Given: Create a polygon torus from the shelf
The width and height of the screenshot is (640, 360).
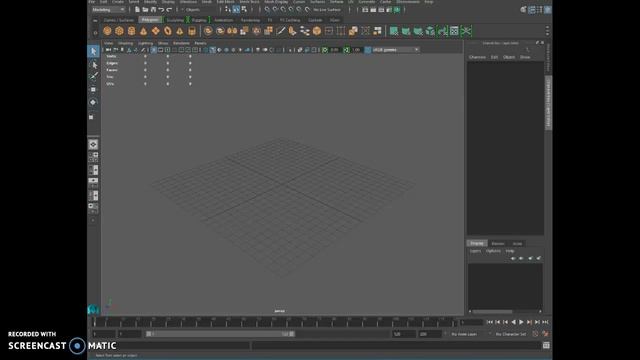Looking at the screenshot, I should coord(168,31).
